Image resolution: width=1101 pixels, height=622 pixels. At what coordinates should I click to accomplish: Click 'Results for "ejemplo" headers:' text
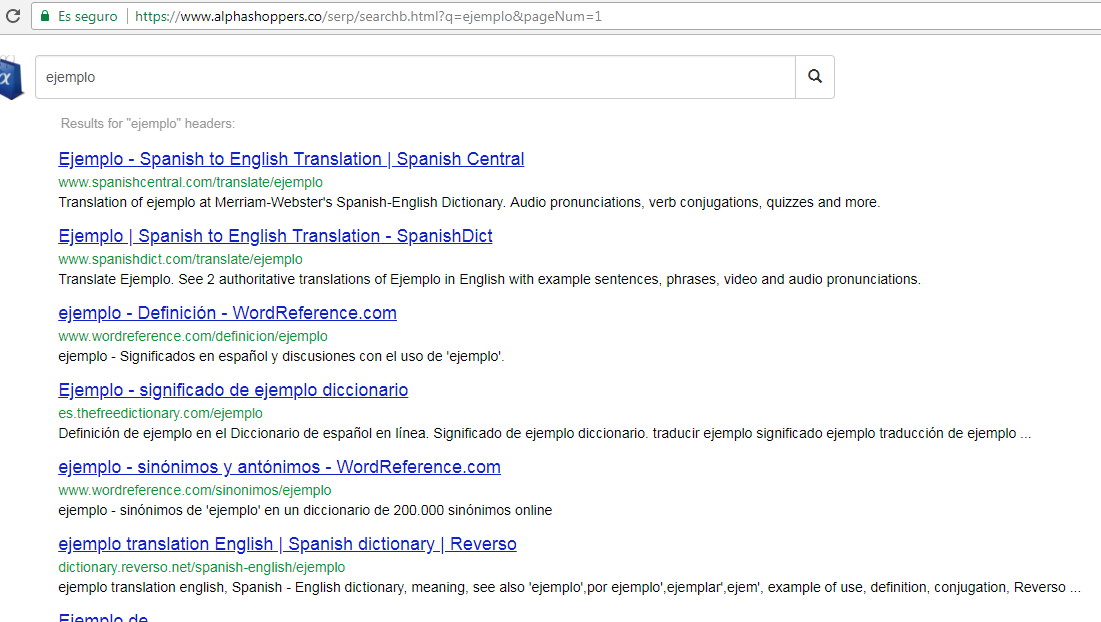coord(147,124)
